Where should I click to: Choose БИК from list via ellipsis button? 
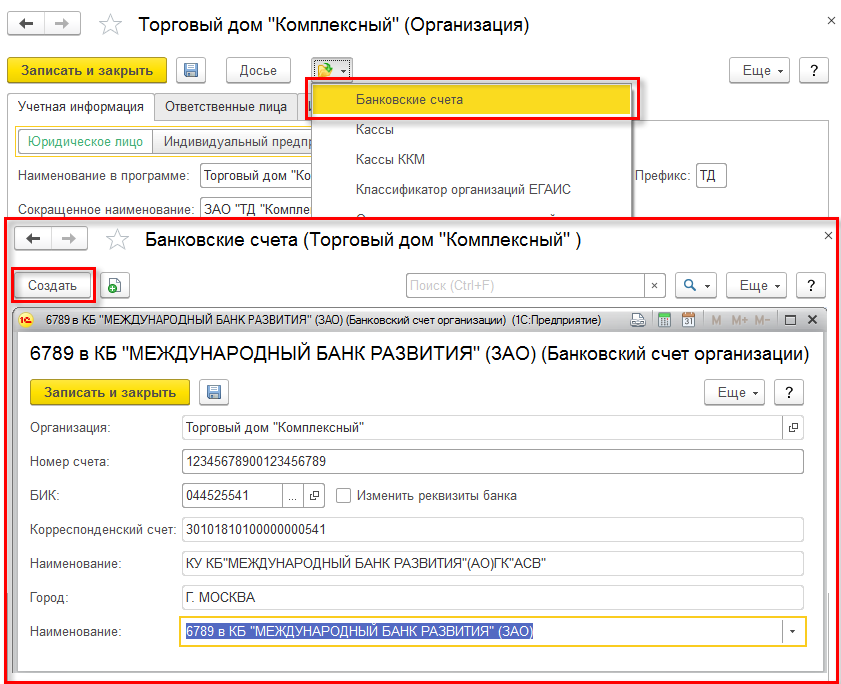[x=292, y=495]
